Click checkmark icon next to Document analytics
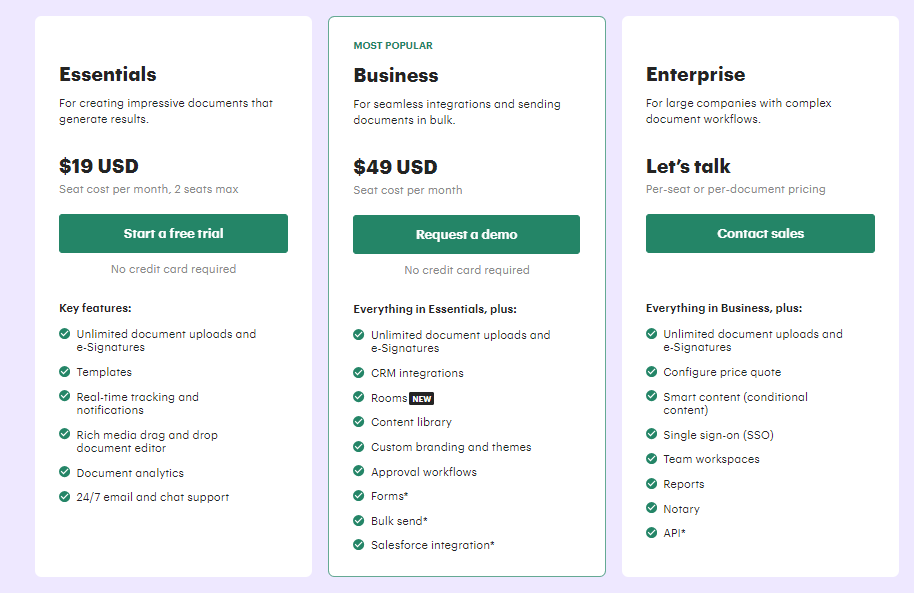The width and height of the screenshot is (914, 593). [x=65, y=473]
